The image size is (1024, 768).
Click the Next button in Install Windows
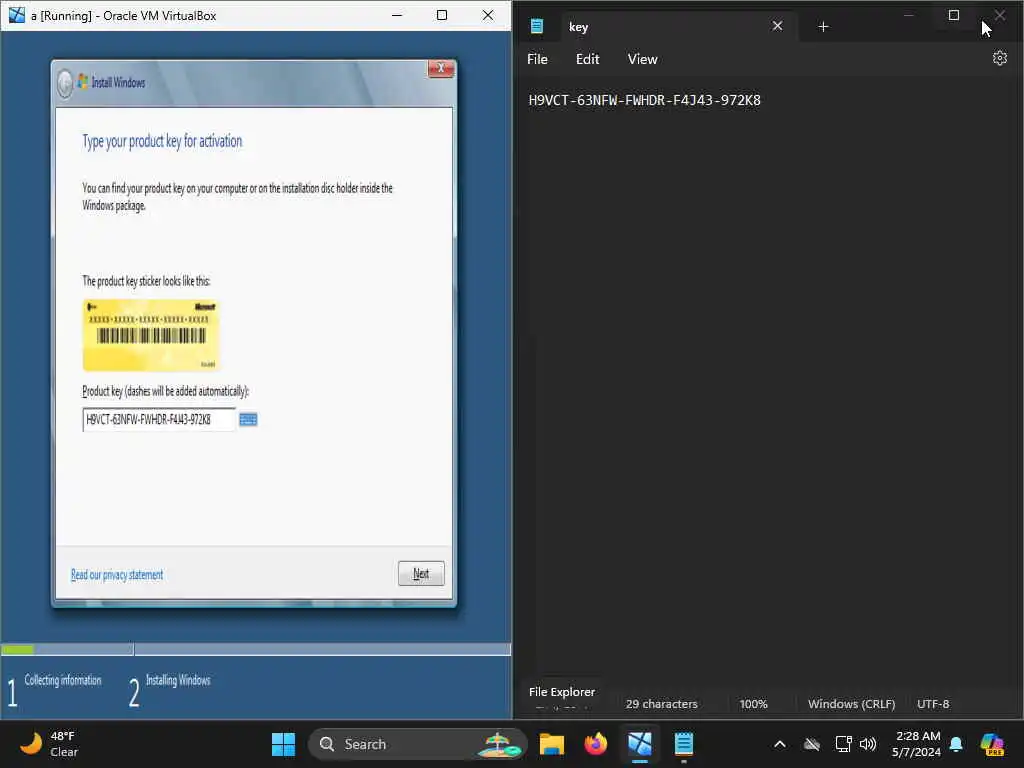click(421, 573)
